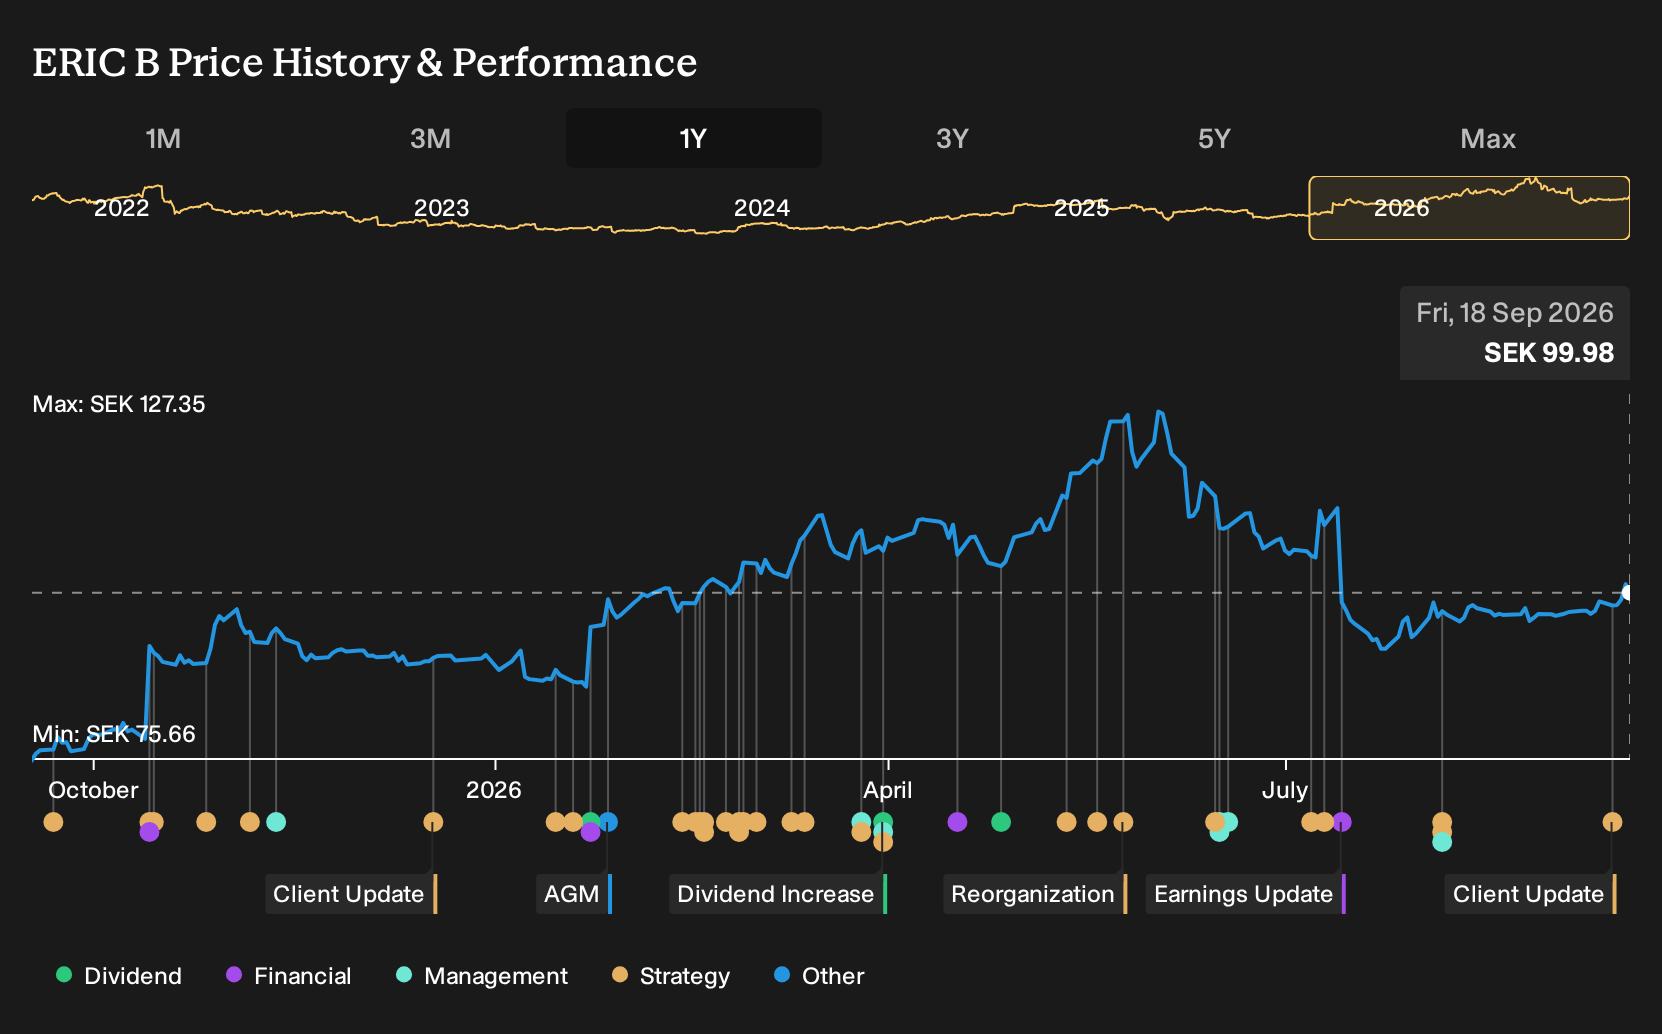
Task: Toggle the Management legend filter
Action: click(x=482, y=976)
